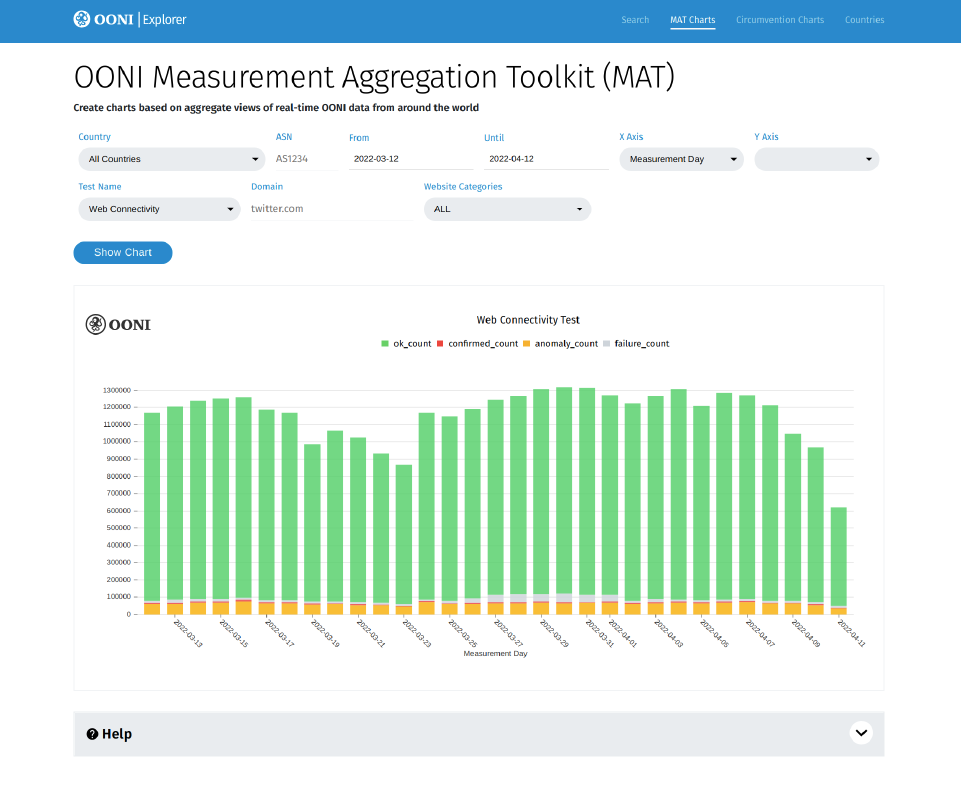
Task: Open the empty Y Axis dropdown
Action: pyautogui.click(x=816, y=159)
